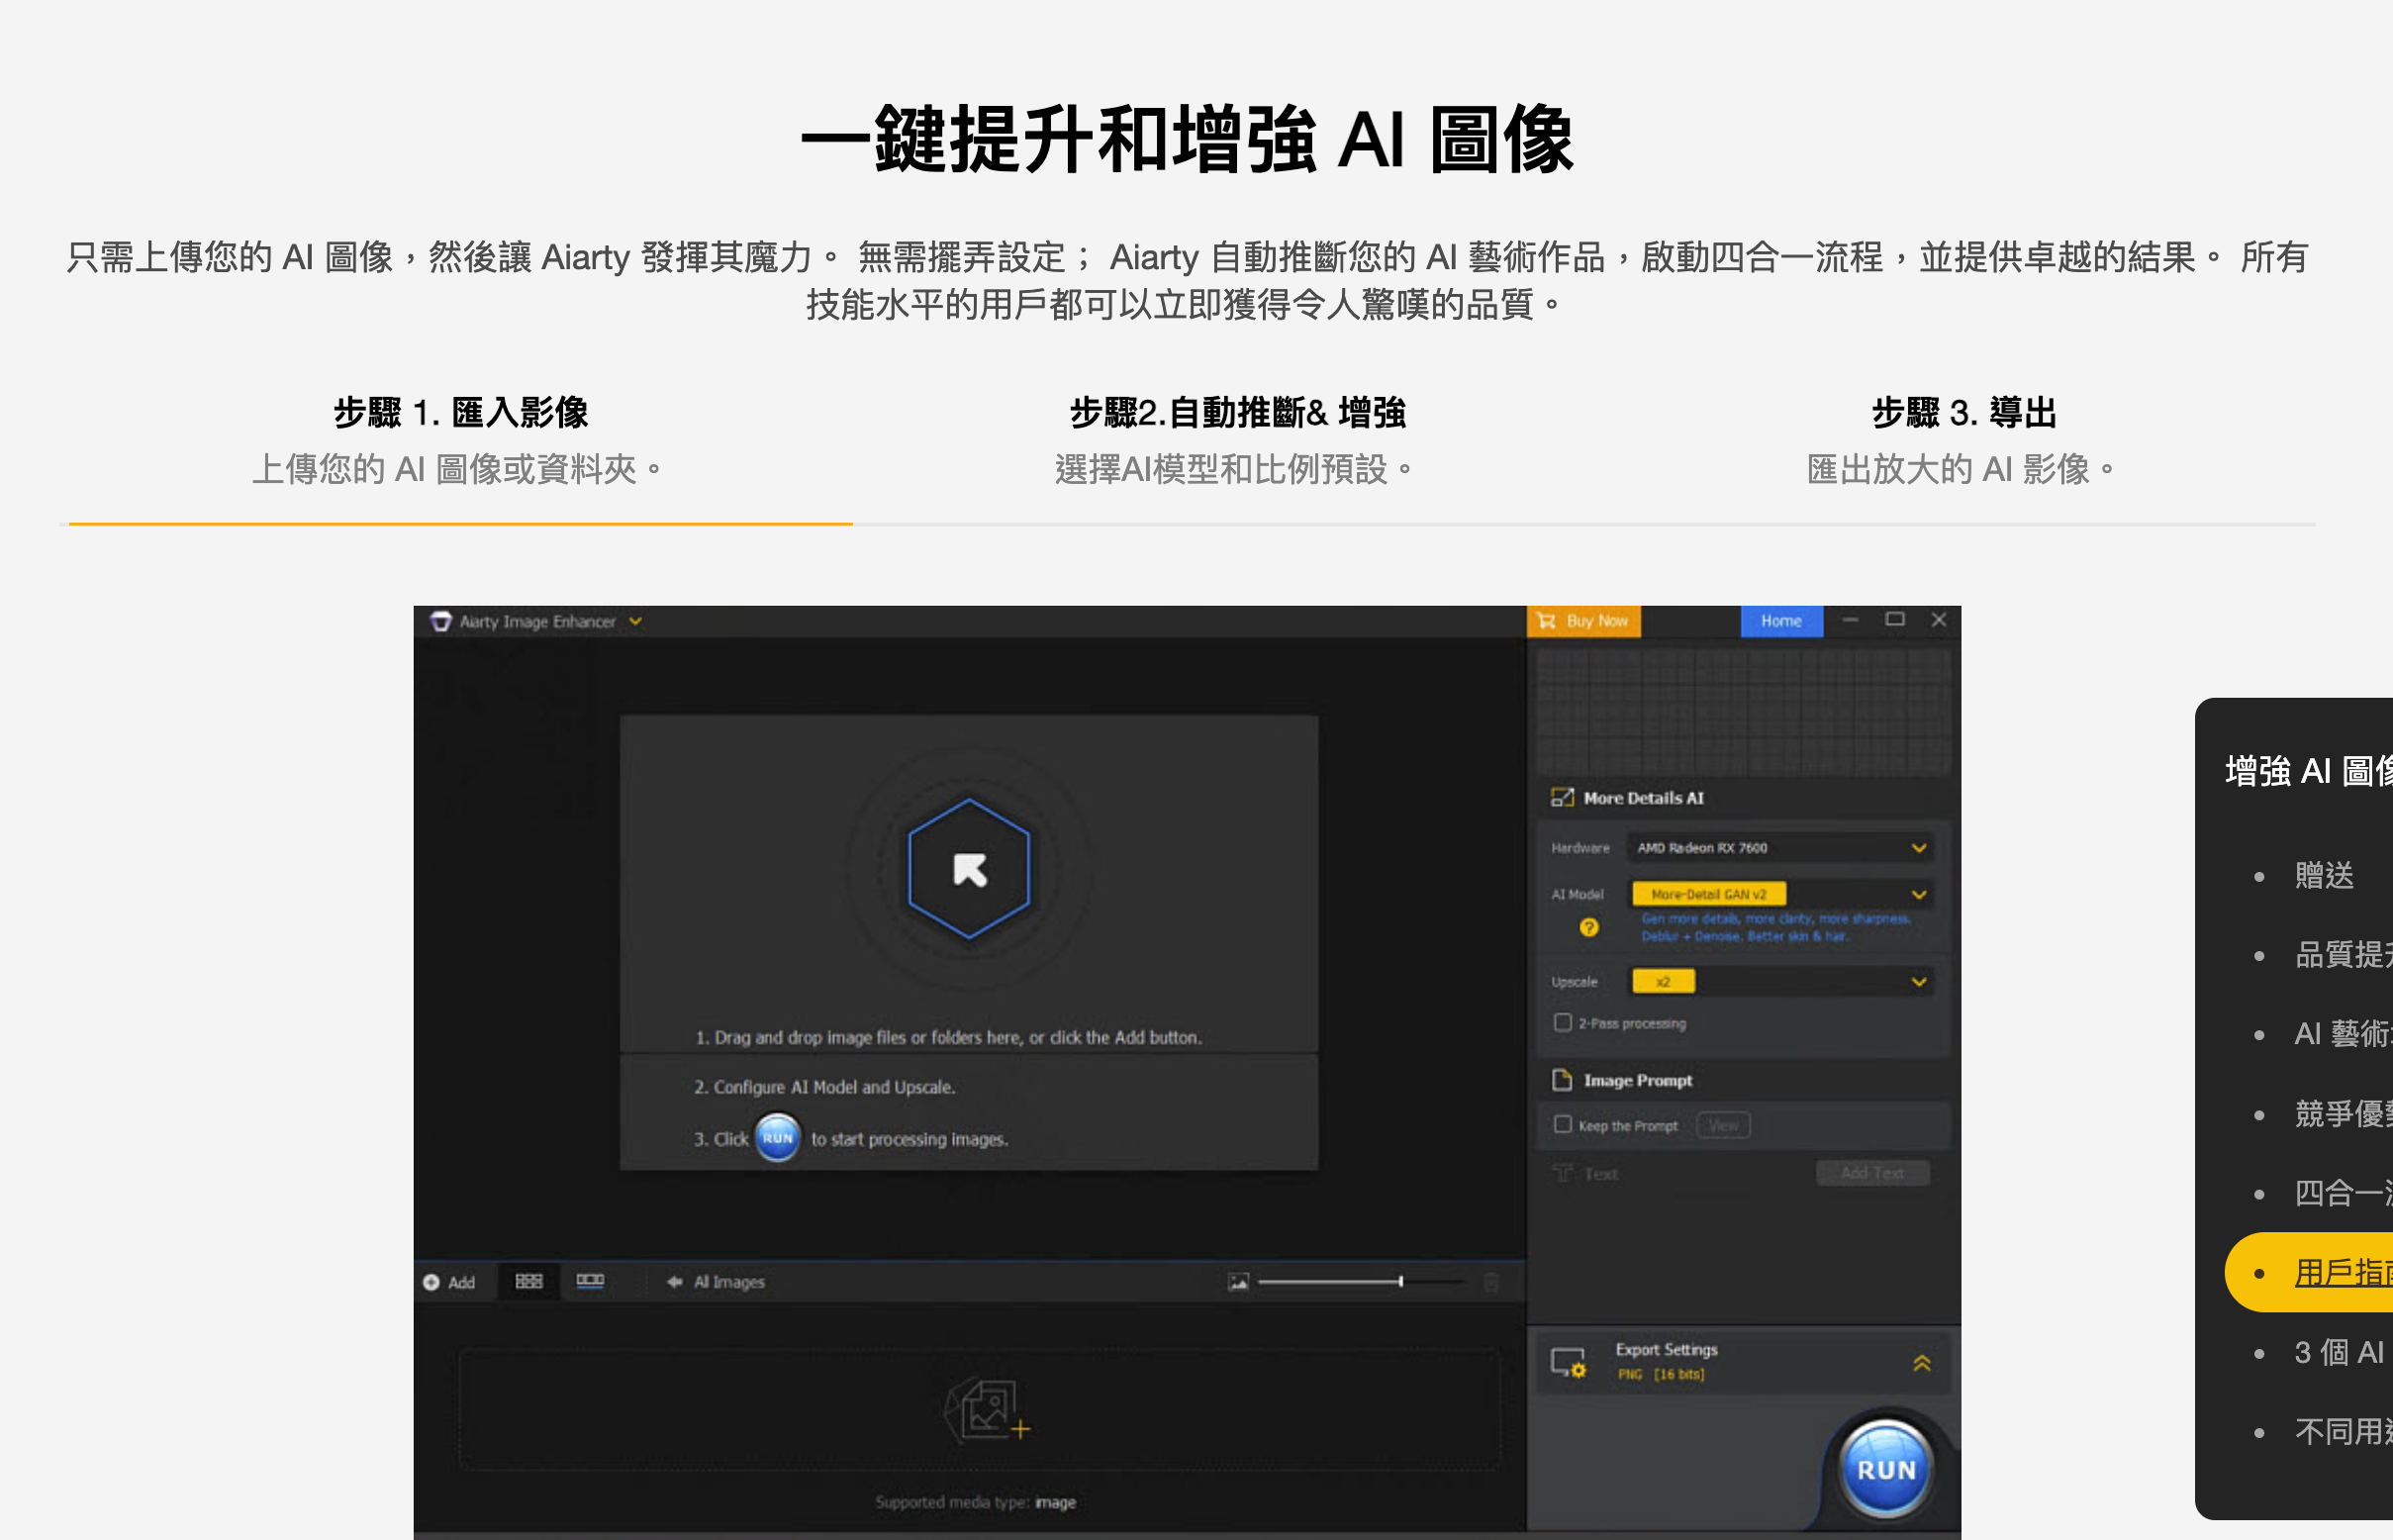Open the Hardware dropdown showing AMD Radeon RX 7600

click(1779, 848)
